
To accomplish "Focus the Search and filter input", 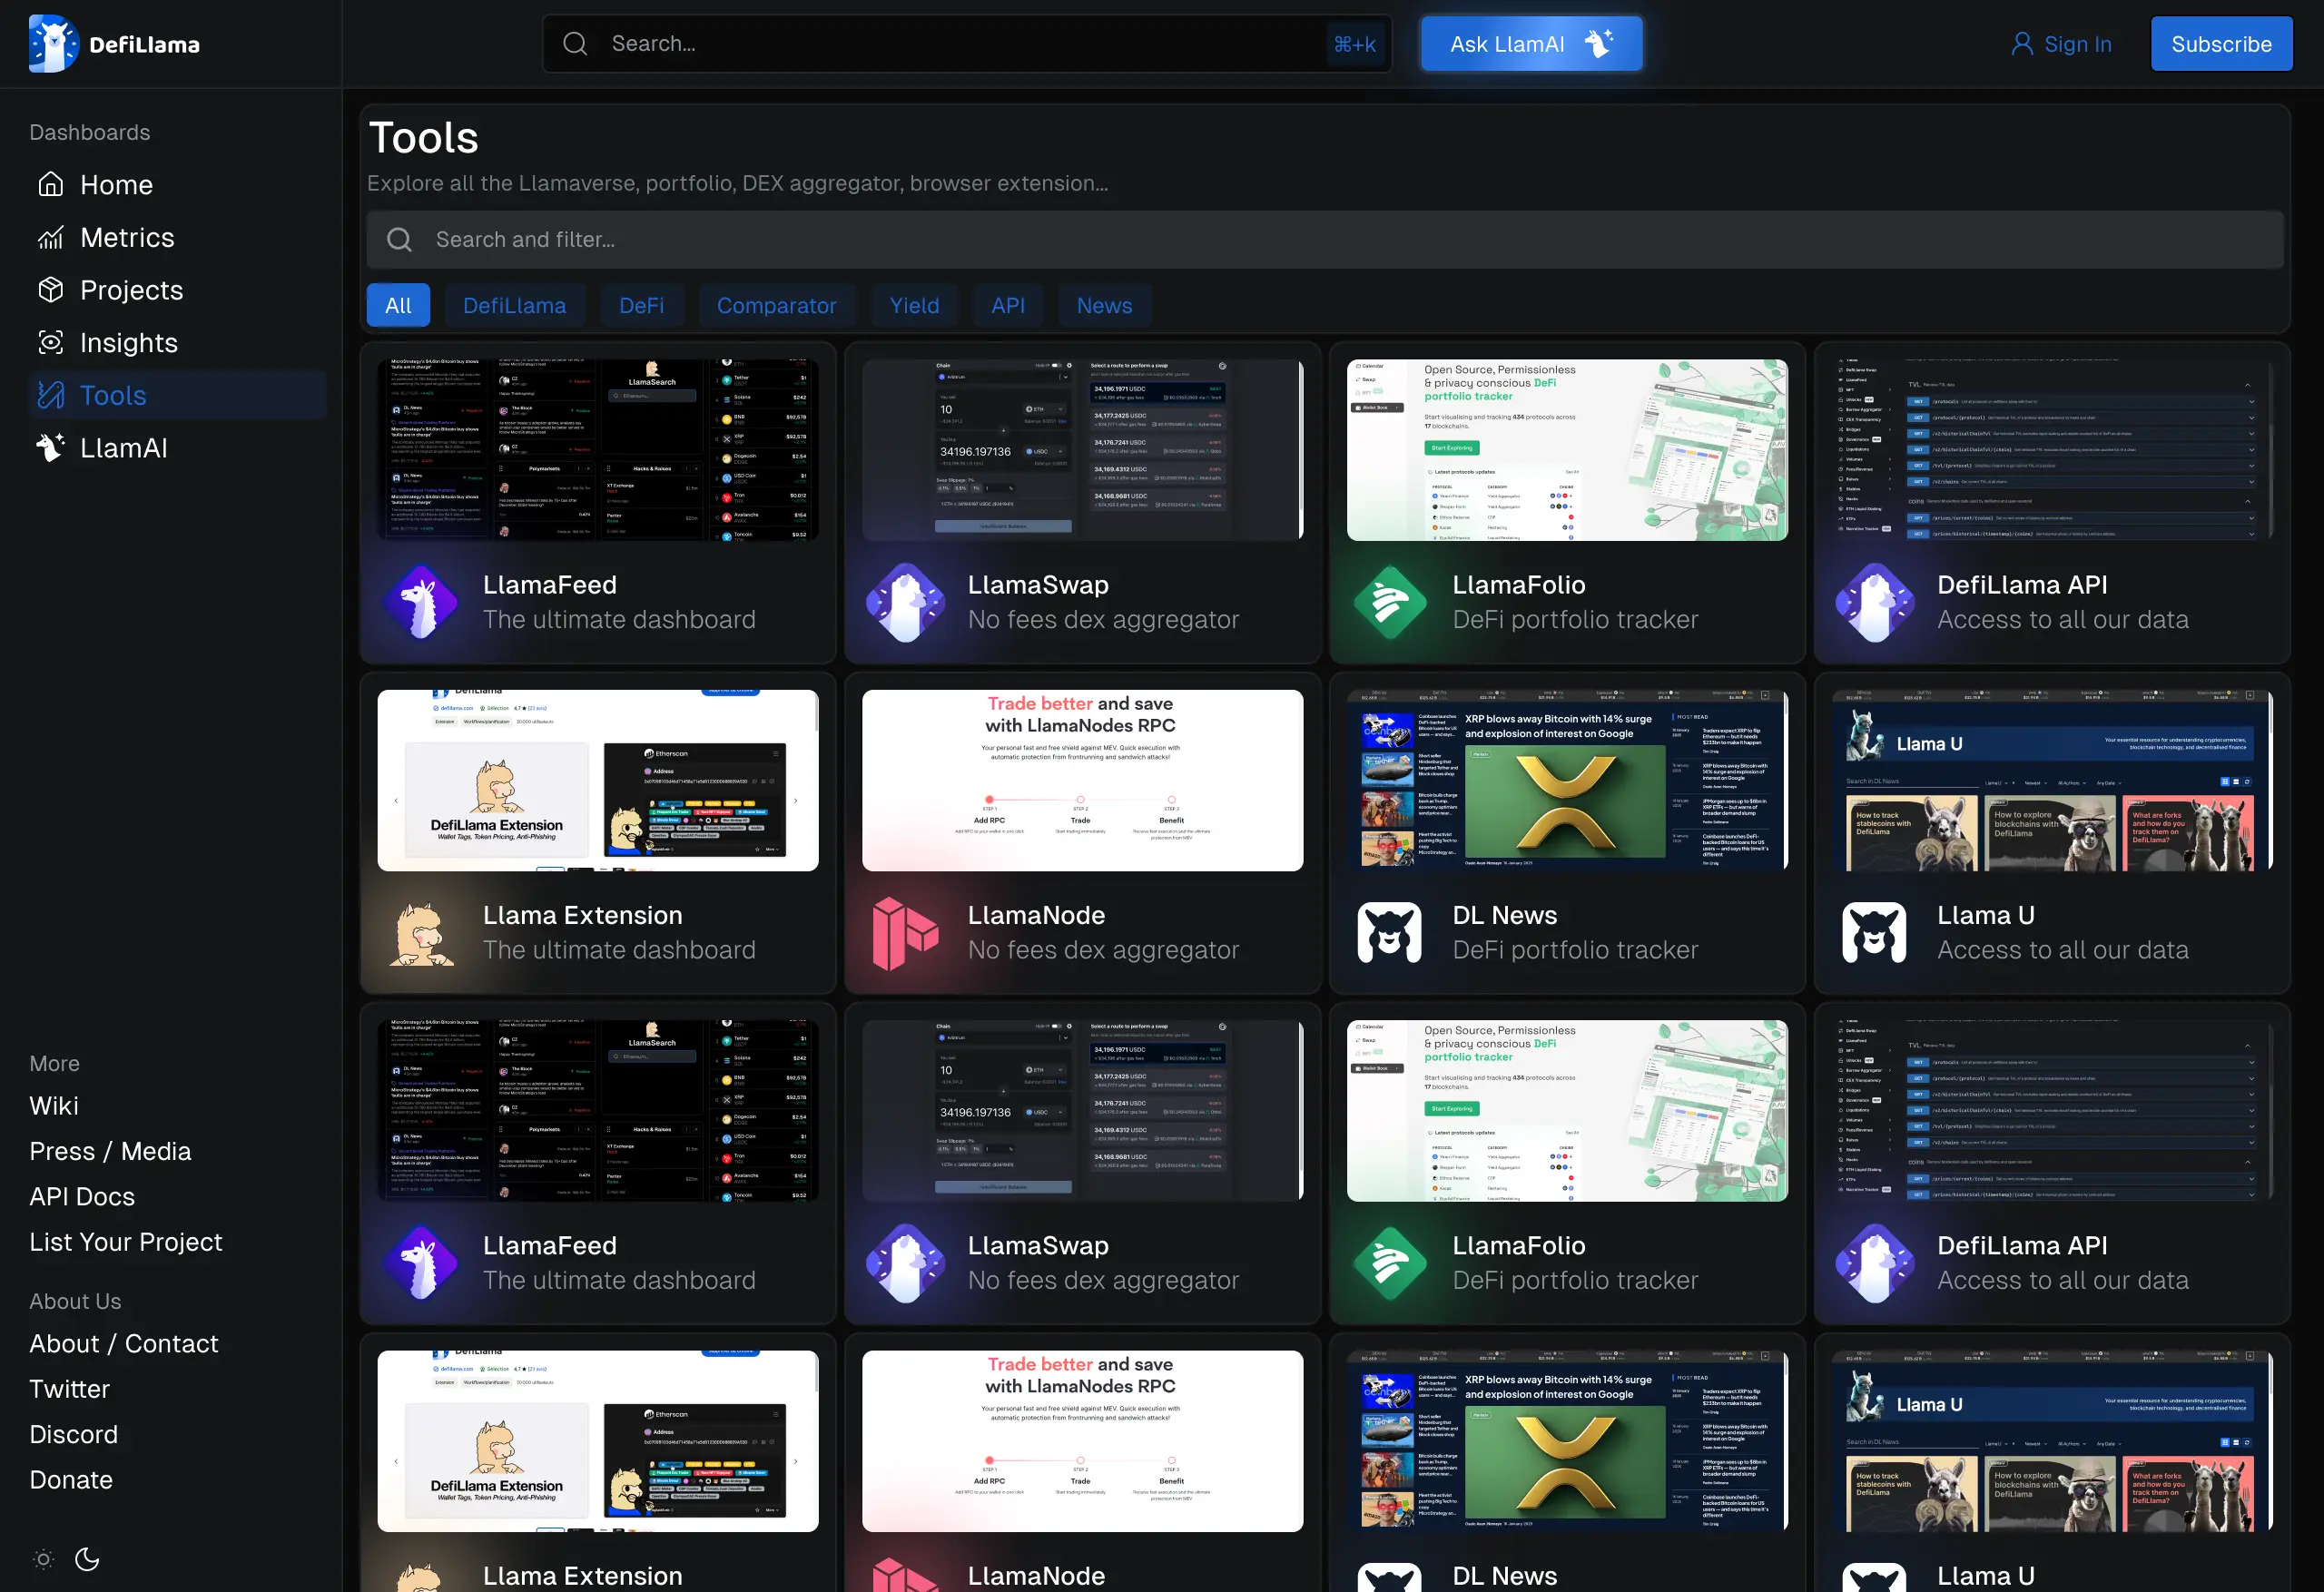I will (1325, 239).
